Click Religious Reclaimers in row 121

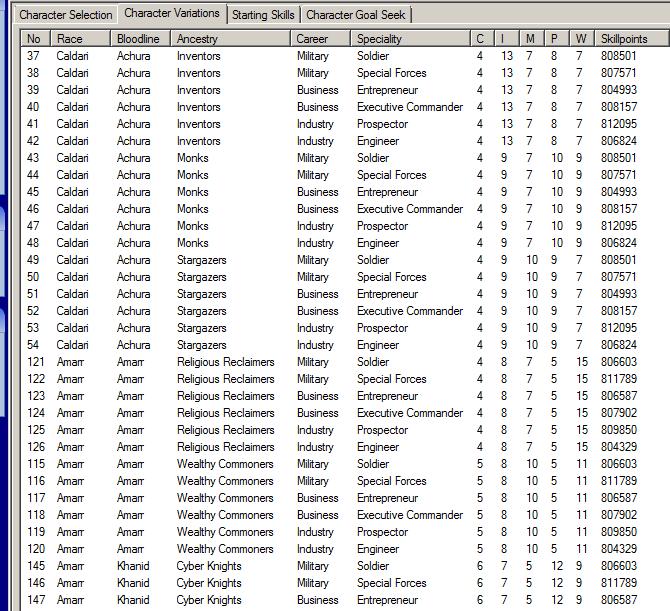click(226, 362)
